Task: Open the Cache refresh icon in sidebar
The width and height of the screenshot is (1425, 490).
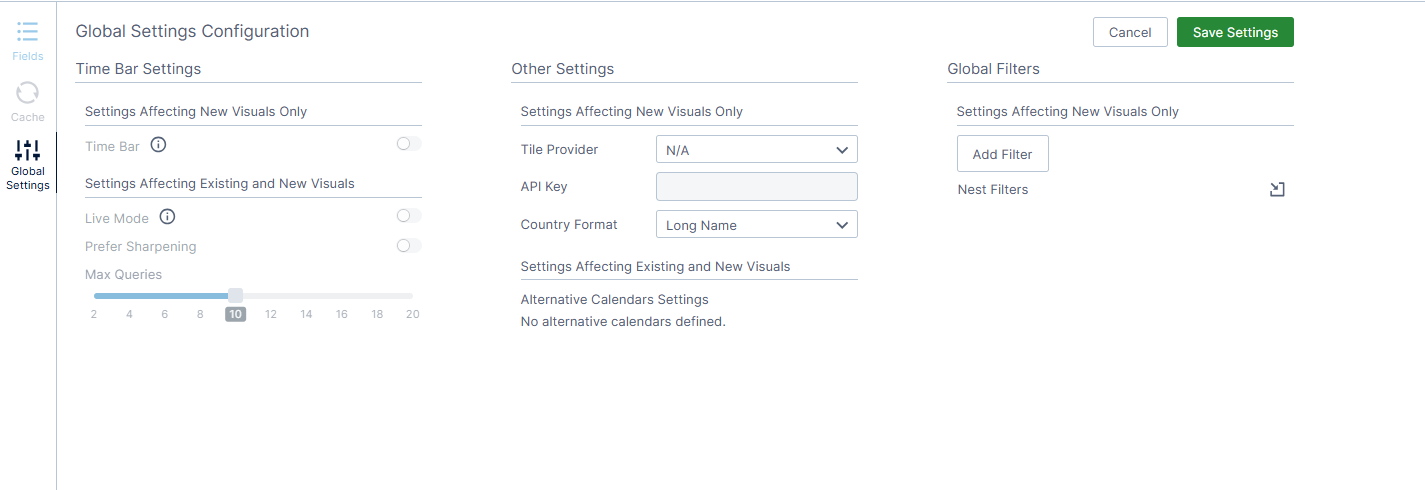Action: pyautogui.click(x=28, y=93)
